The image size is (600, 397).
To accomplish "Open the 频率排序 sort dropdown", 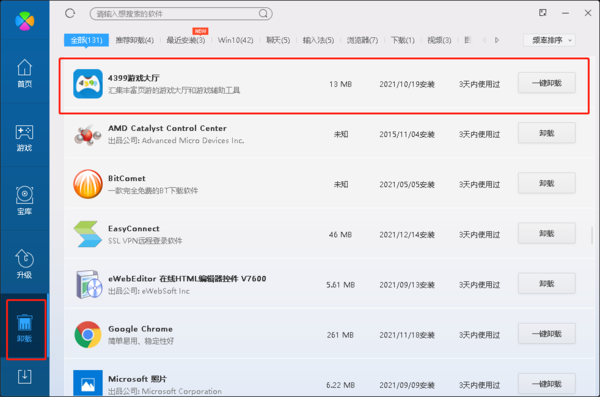I will coord(549,40).
